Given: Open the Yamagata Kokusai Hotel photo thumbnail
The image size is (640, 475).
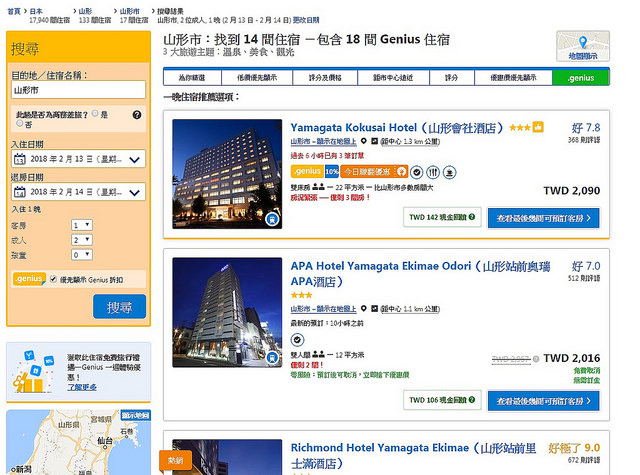Looking at the screenshot, I should pyautogui.click(x=227, y=174).
